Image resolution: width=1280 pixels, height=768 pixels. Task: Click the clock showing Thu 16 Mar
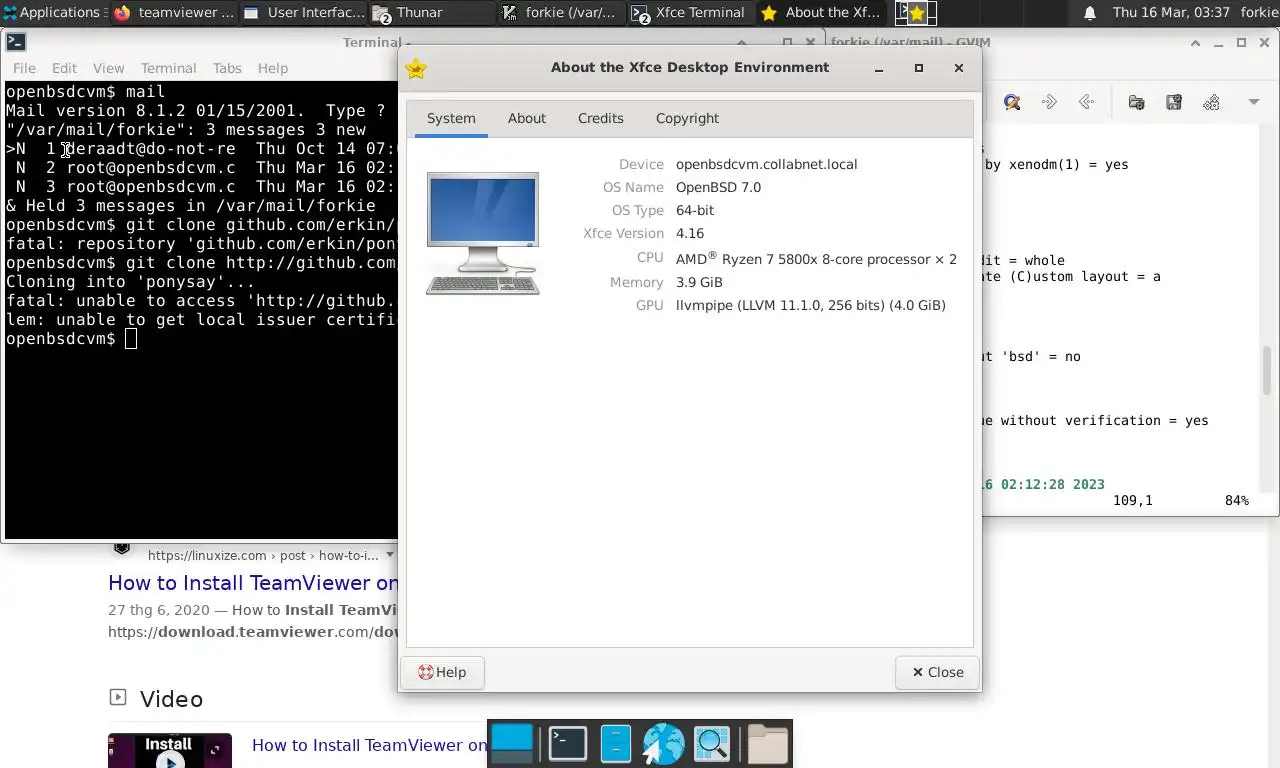[x=1171, y=13]
